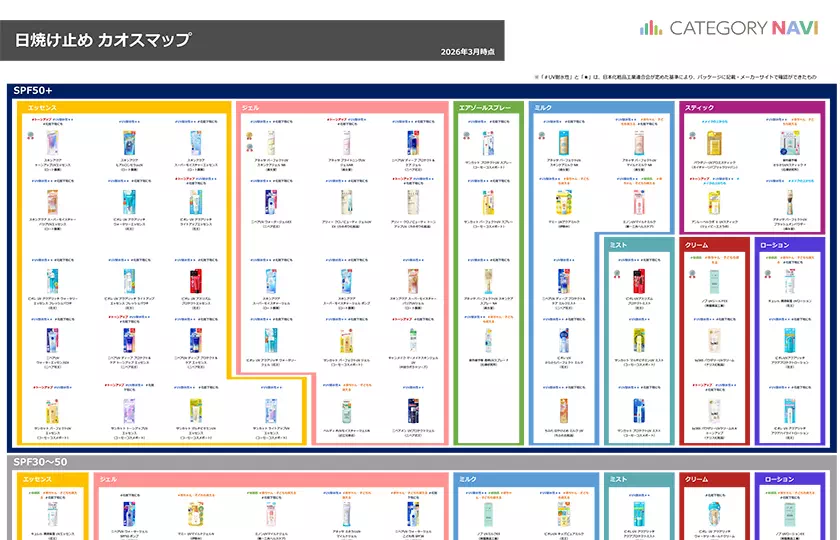Open the yellow Mommy UV aqua milk product

(x=564, y=202)
